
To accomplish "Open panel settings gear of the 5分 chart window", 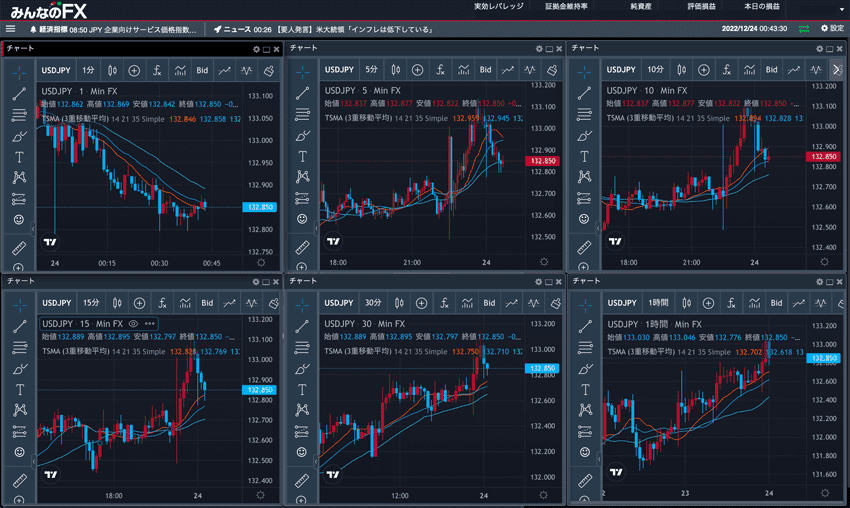I will [539, 49].
